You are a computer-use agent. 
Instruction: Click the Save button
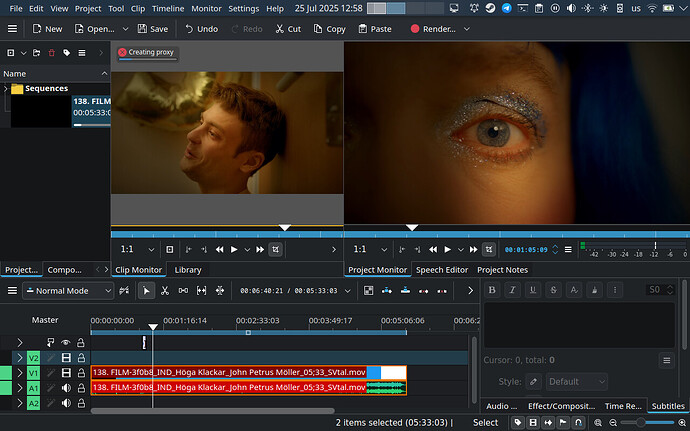151,29
